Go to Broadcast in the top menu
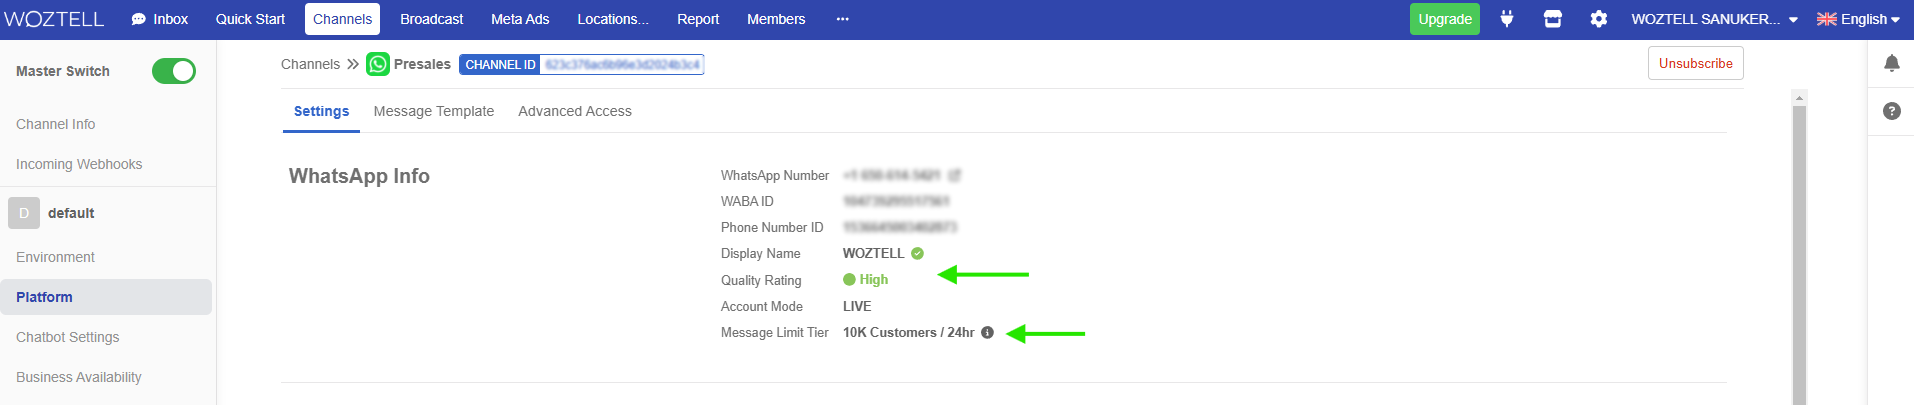 (431, 19)
